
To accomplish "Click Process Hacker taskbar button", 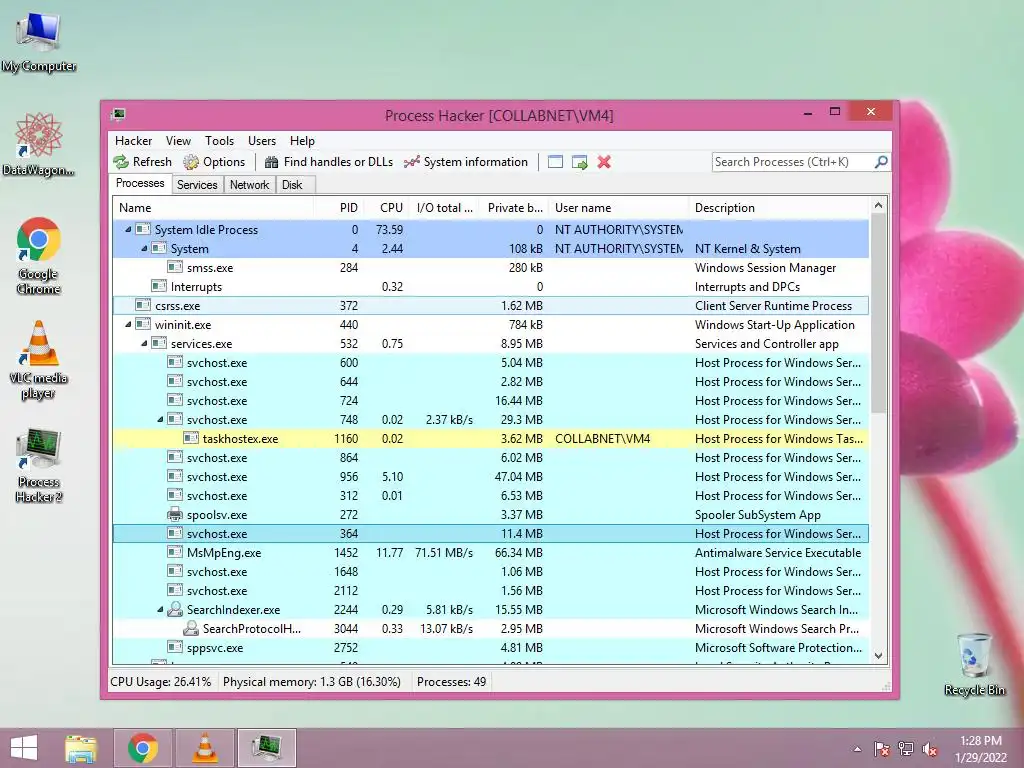I will (266, 748).
